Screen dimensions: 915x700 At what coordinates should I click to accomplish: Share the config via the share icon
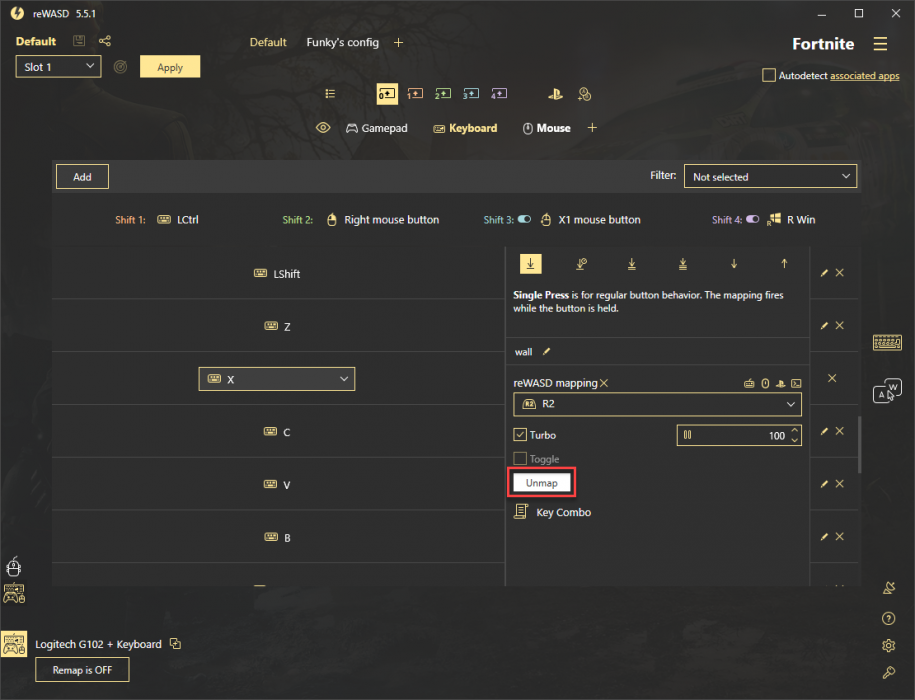pyautogui.click(x=104, y=41)
